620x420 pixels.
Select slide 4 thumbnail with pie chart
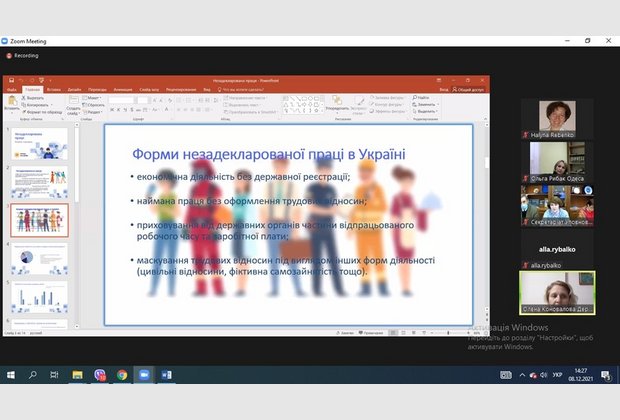tap(40, 258)
